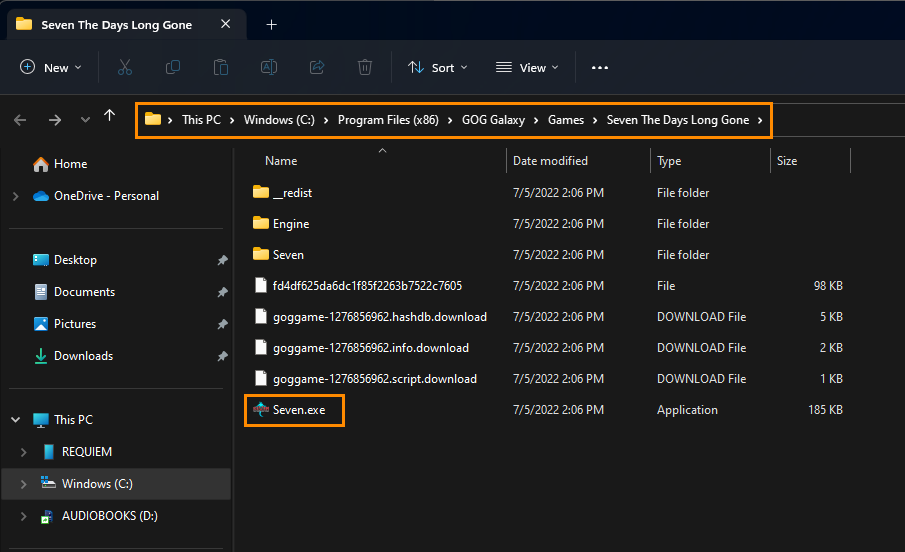Click pin icon next to Pictures

(222, 325)
